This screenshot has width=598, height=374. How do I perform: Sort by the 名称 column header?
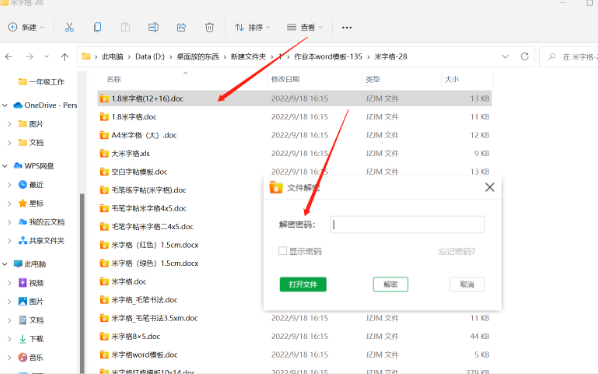(x=114, y=79)
